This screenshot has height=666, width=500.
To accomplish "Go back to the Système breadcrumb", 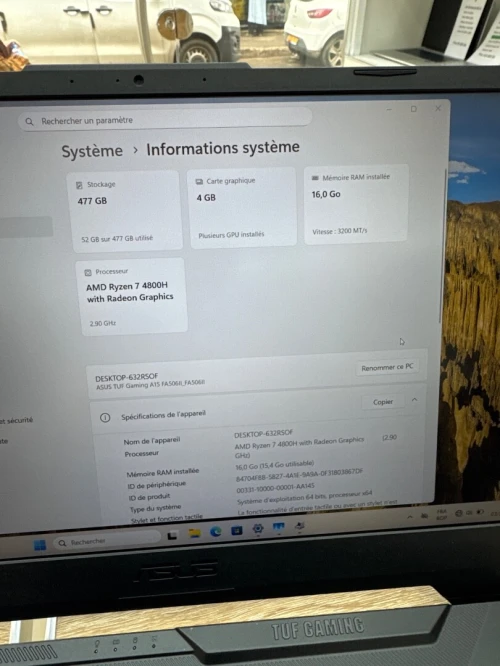I will (92, 151).
